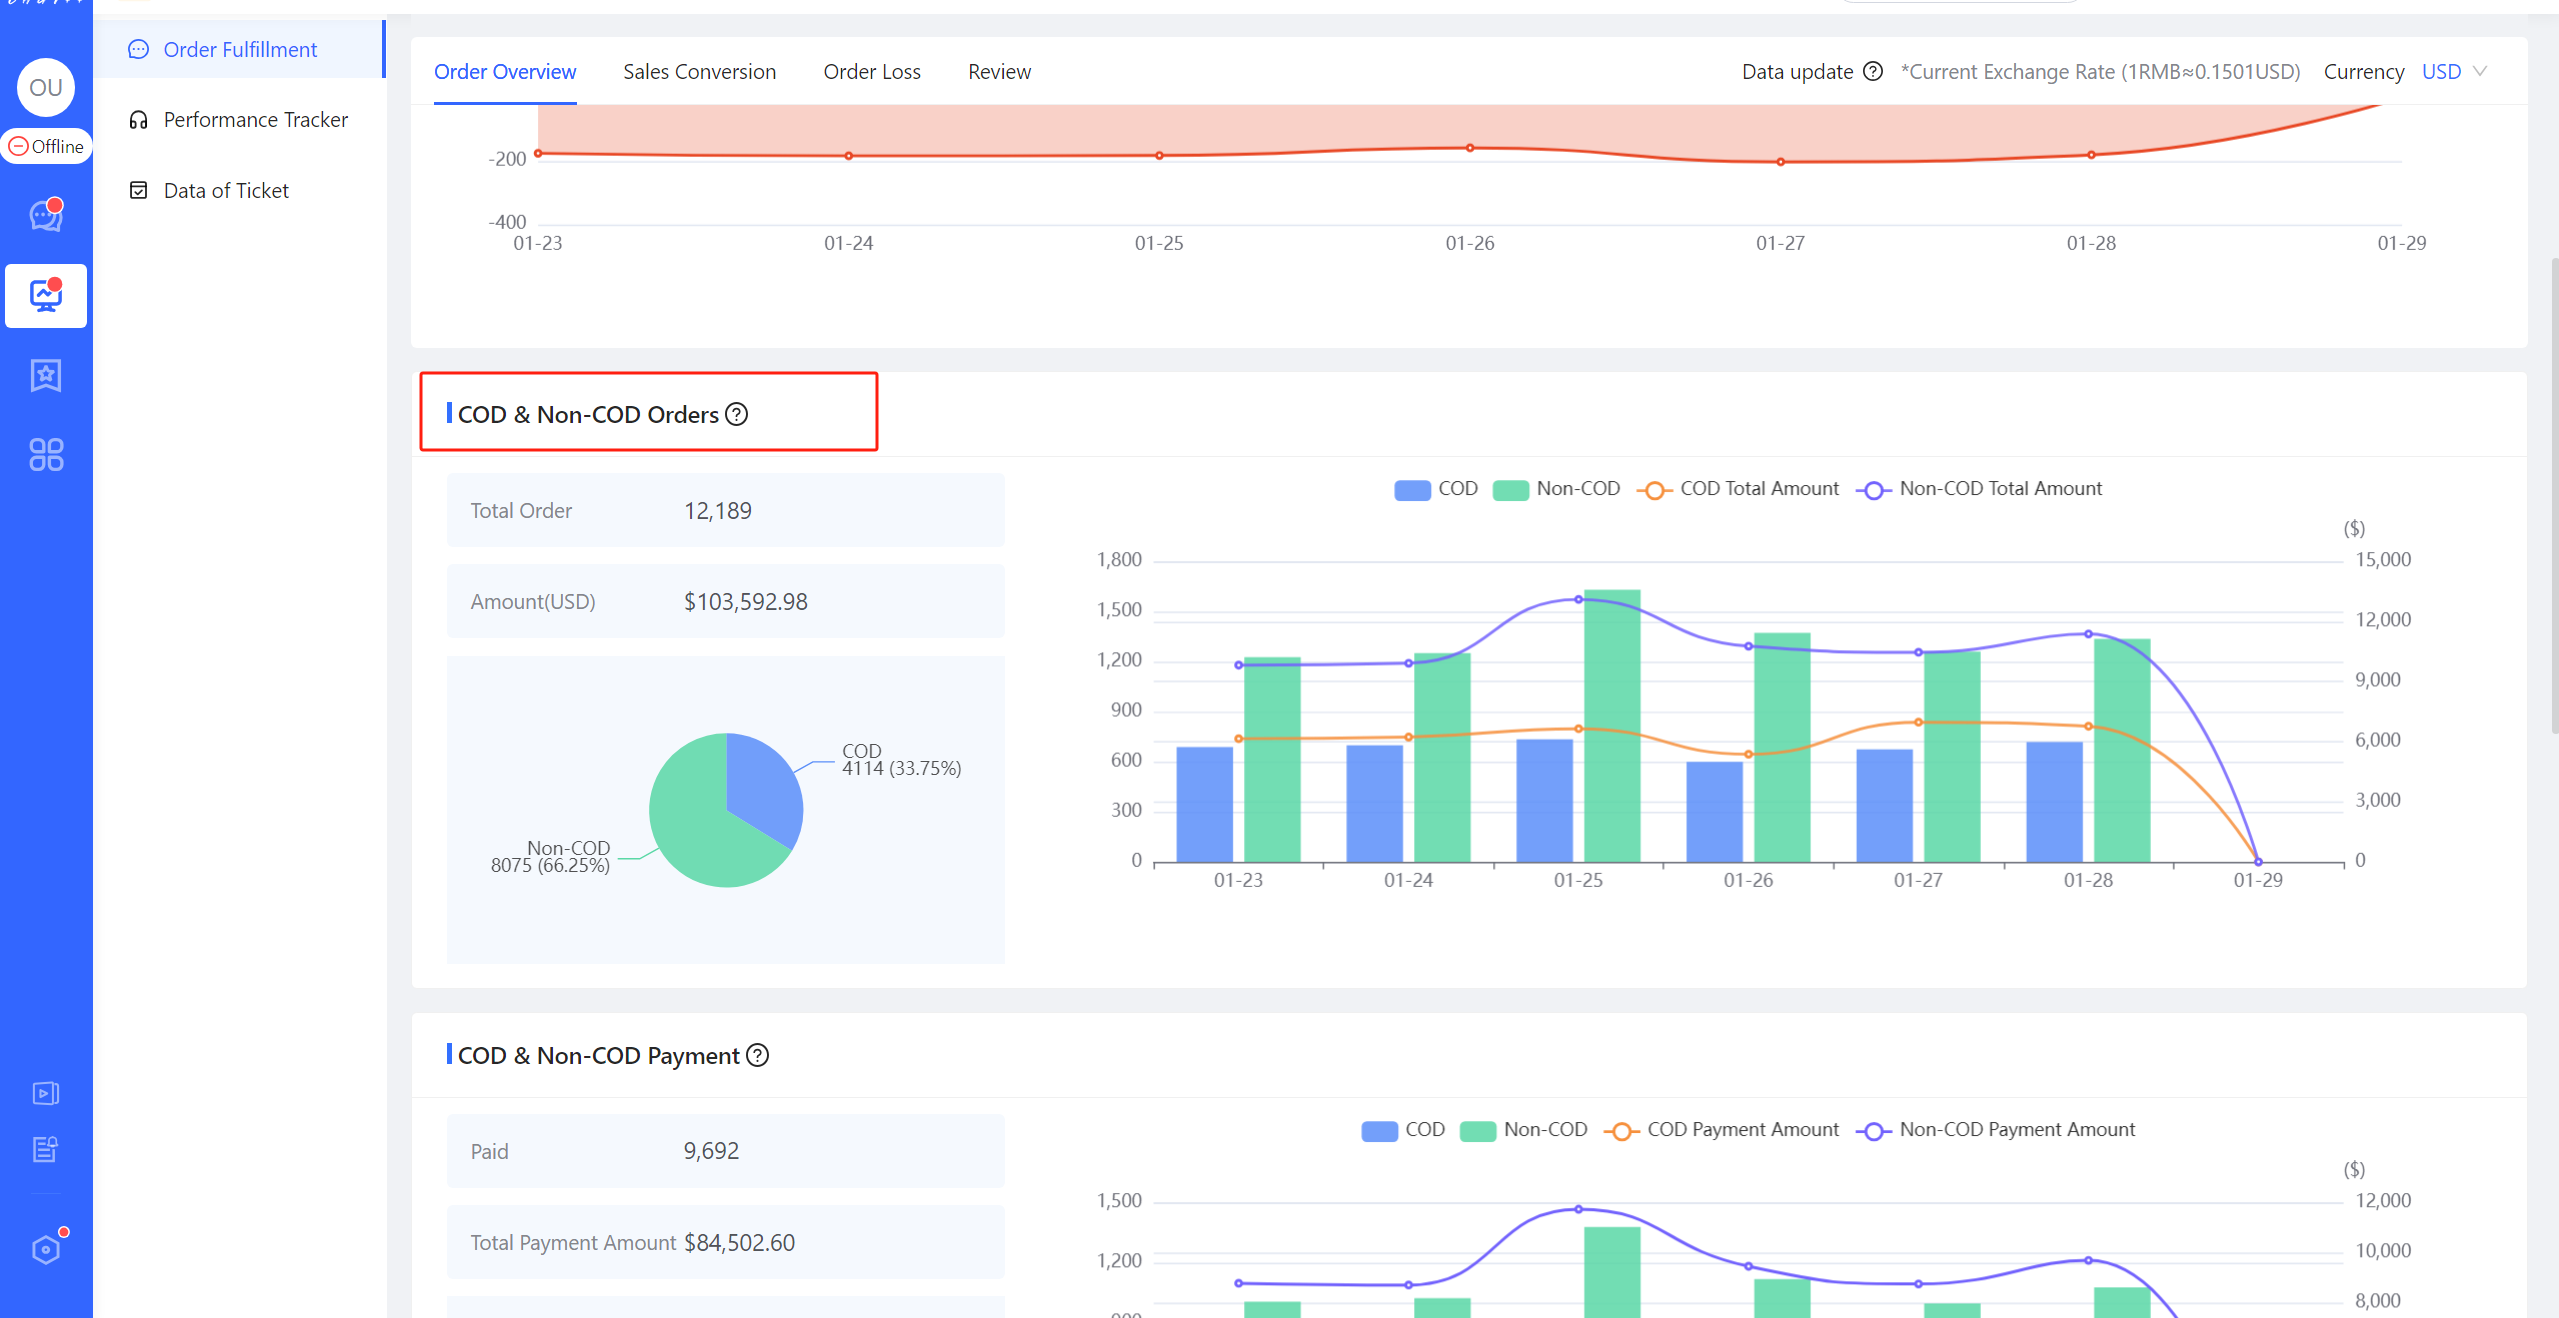Toggle COD Total Amount legend line
This screenshot has height=1318, width=2559.
[x=1738, y=489]
